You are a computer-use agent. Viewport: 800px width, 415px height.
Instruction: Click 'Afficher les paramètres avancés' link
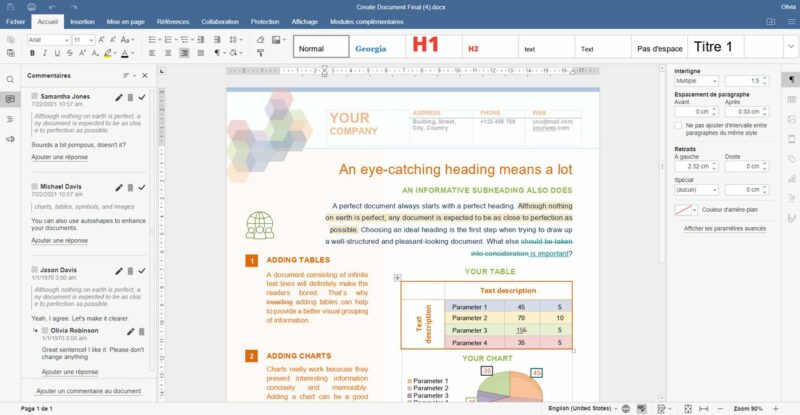point(725,229)
